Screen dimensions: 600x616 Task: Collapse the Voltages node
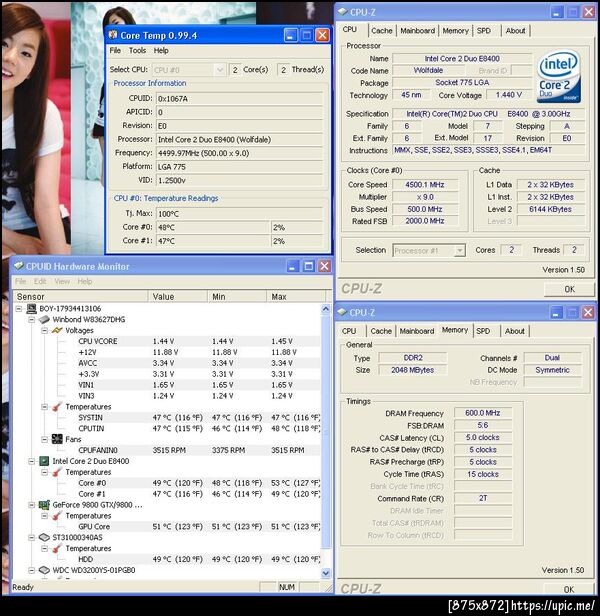(x=45, y=331)
